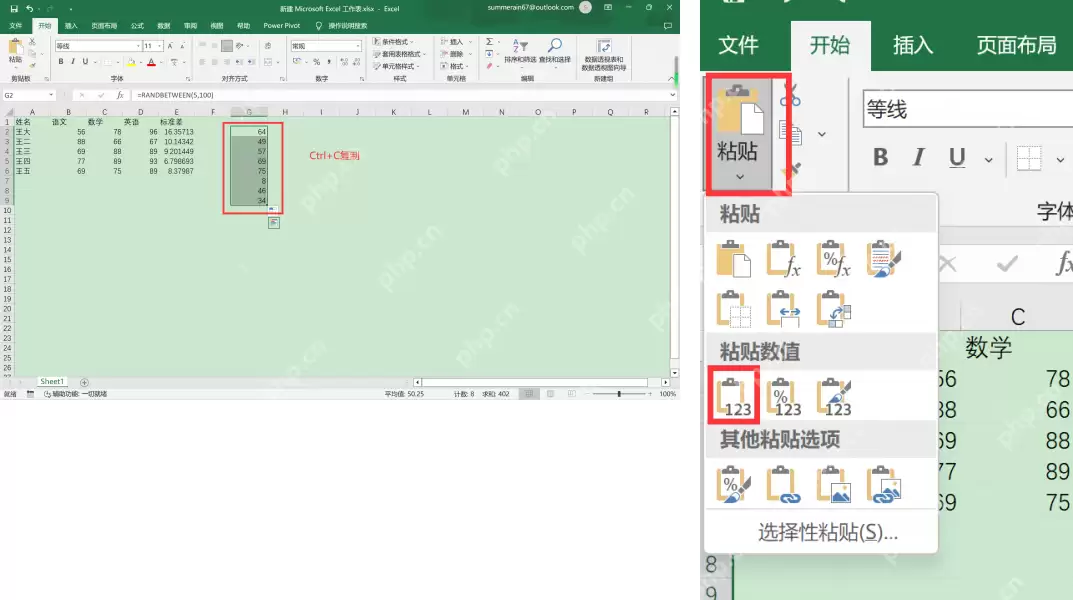The image size is (1073, 600).
Task: Switch to 插入 tab in enlarged ribbon view
Action: click(x=913, y=45)
